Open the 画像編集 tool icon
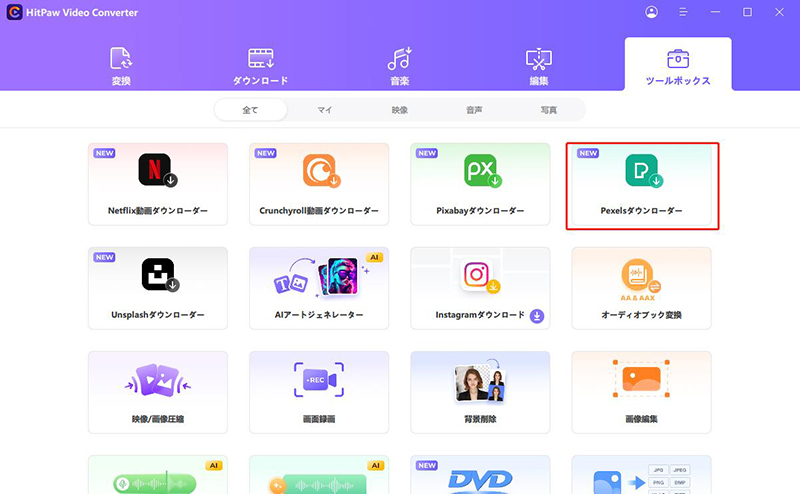The image size is (800, 494). click(641, 378)
